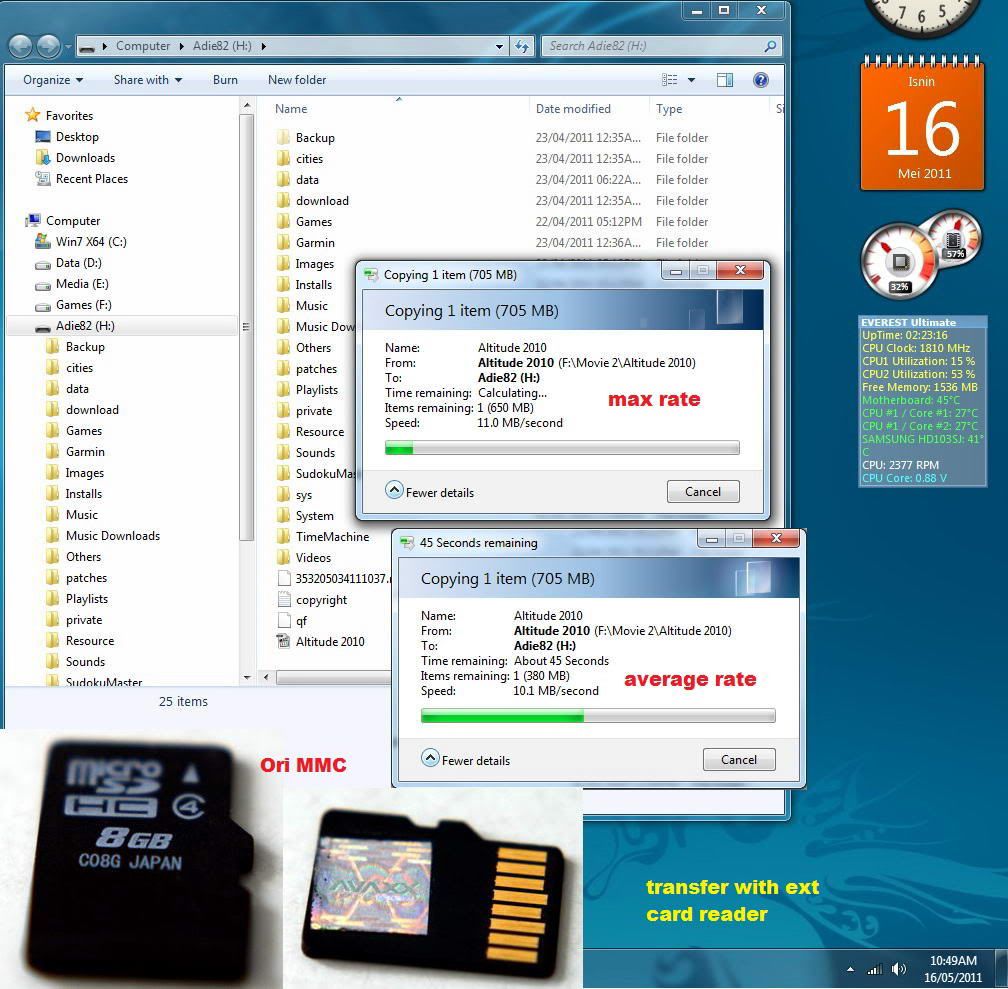
Task: Open the Organize dropdown menu
Action: [x=53, y=80]
